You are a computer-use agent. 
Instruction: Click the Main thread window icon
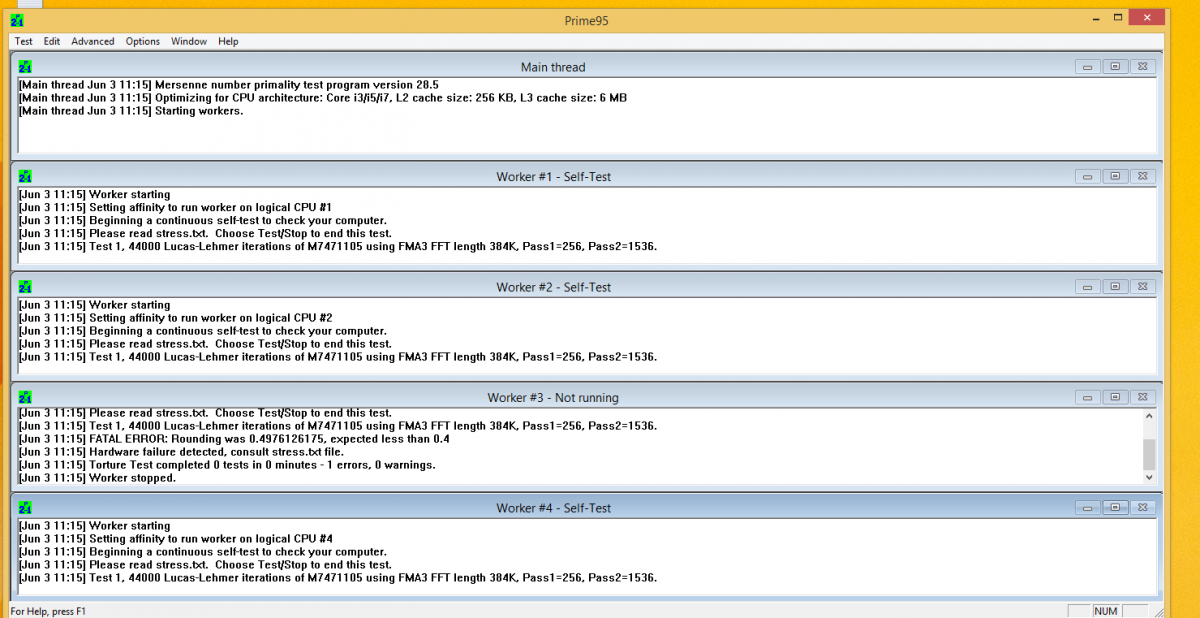25,67
